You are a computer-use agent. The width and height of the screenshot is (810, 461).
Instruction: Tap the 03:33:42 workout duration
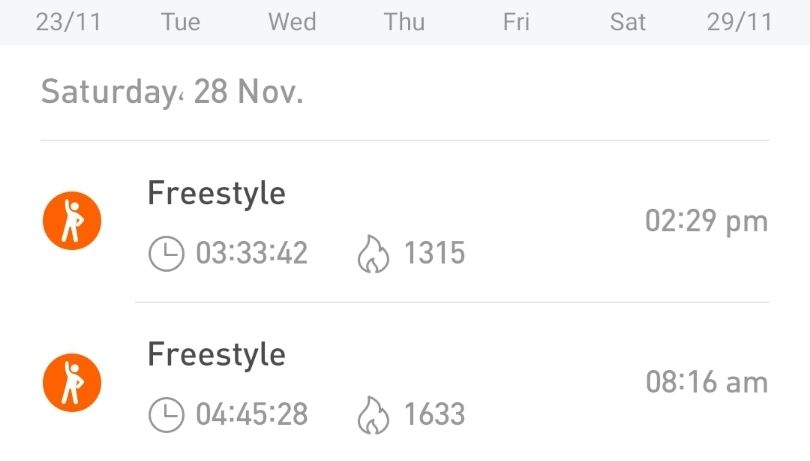click(x=251, y=254)
